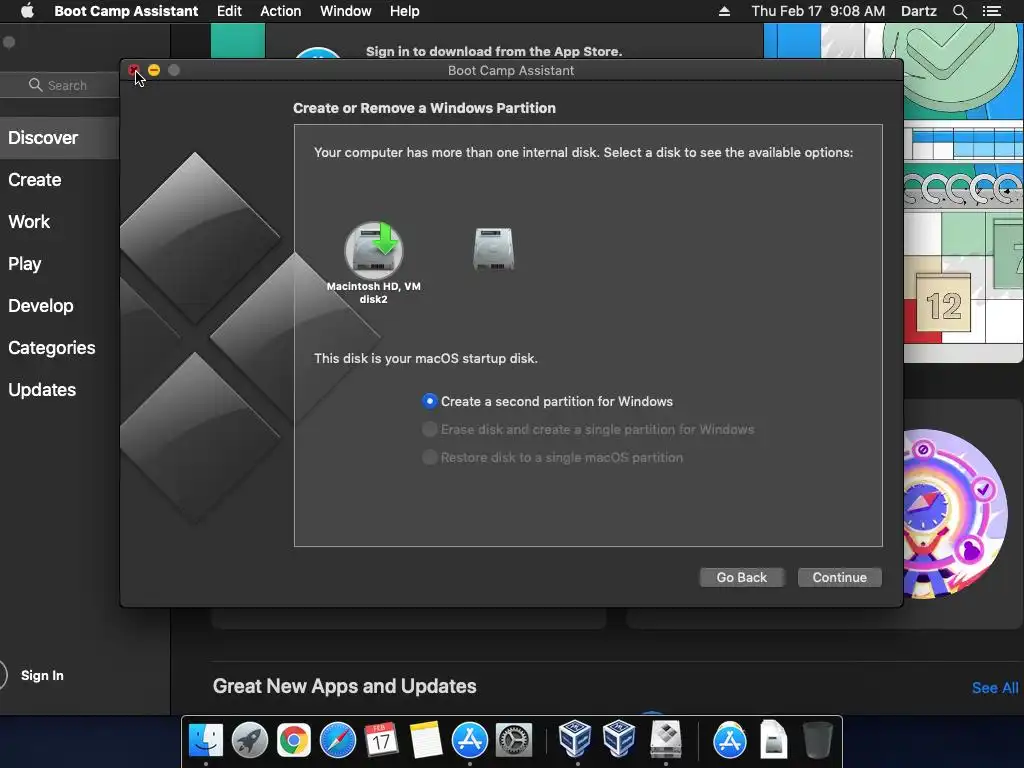Open the App Store dock icon beside Notes
Screen dimensions: 1024x768
click(x=470, y=741)
